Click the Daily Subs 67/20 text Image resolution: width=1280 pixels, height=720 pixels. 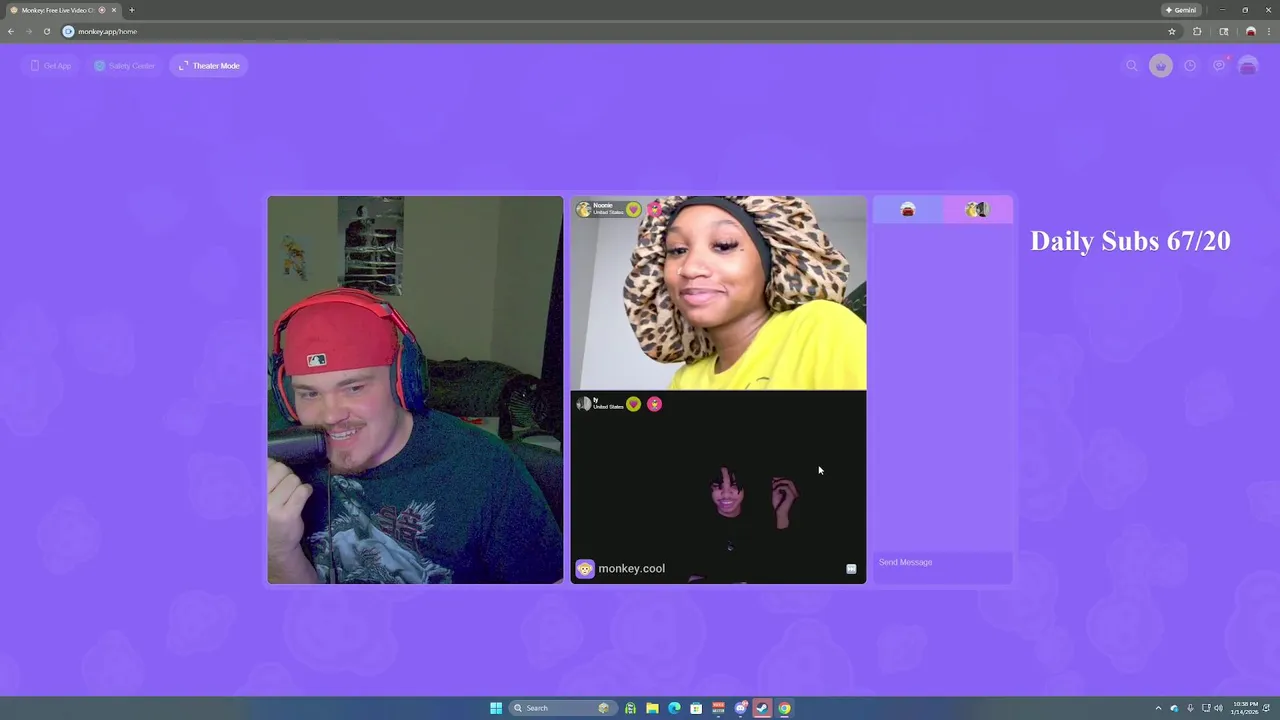click(x=1130, y=241)
